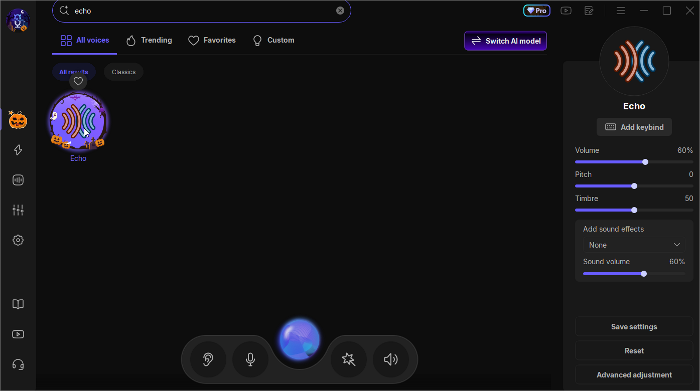Select the Echo voice thumbnail
The height and width of the screenshot is (391, 700).
(78, 121)
